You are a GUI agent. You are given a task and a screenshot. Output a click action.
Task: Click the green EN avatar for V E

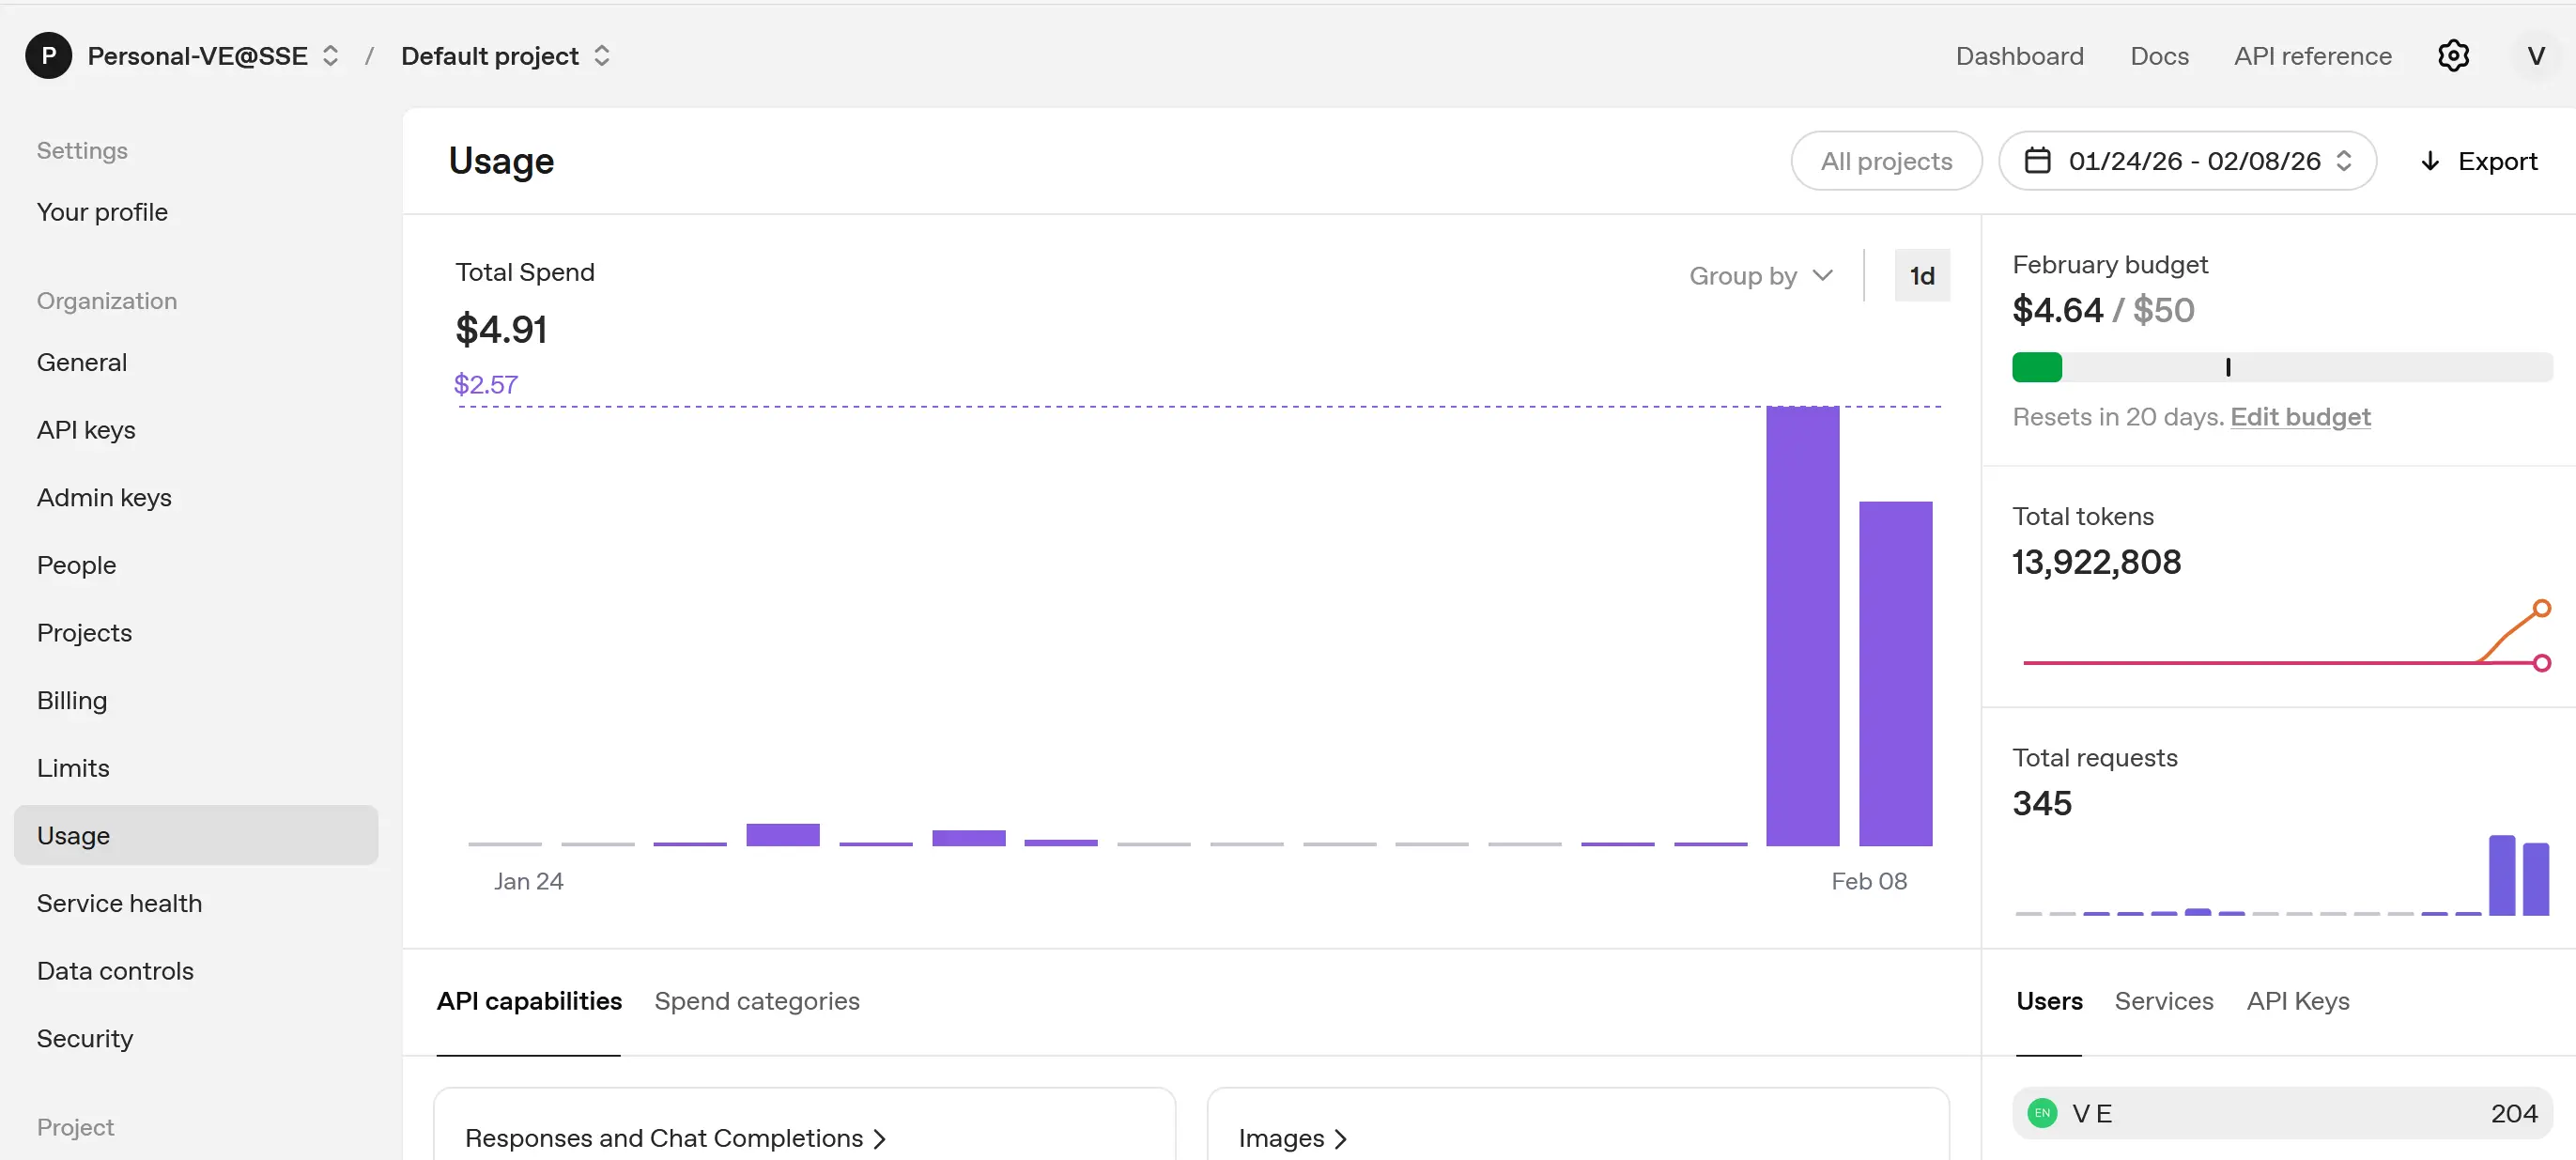tap(2041, 1113)
